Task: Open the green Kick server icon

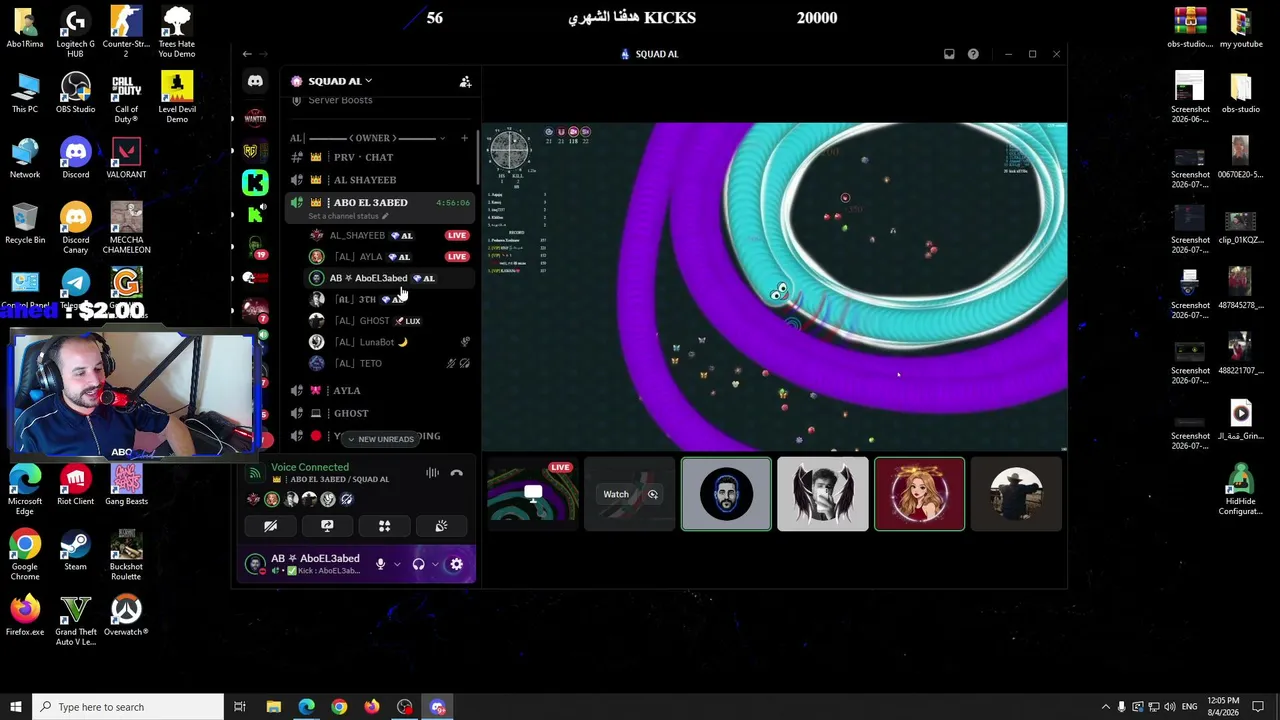Action: pyautogui.click(x=255, y=182)
